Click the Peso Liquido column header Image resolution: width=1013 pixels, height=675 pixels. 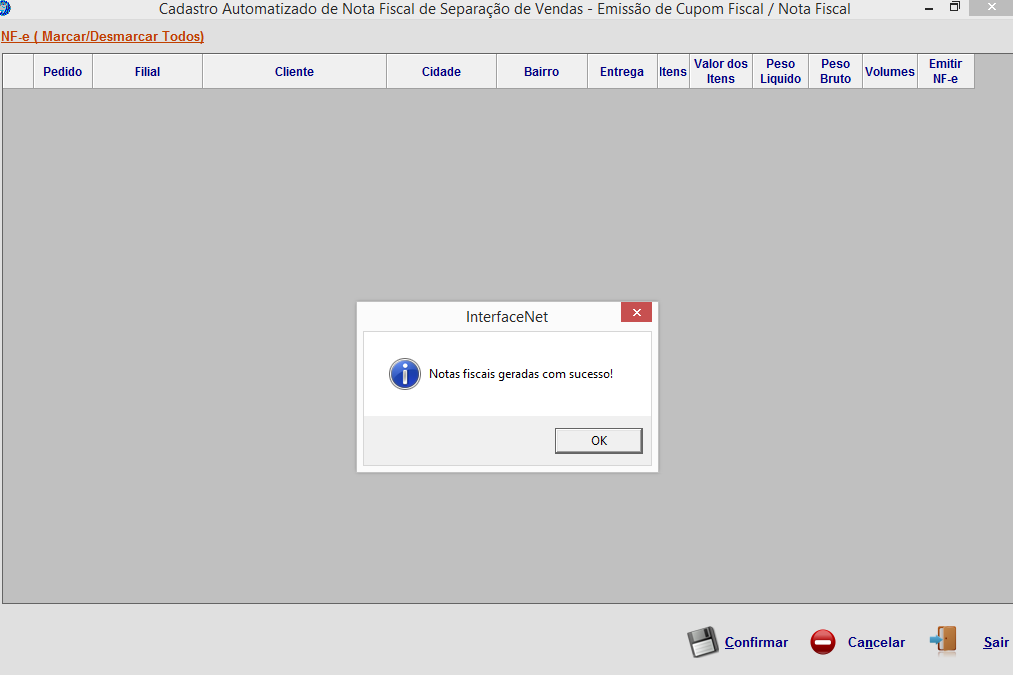point(780,72)
